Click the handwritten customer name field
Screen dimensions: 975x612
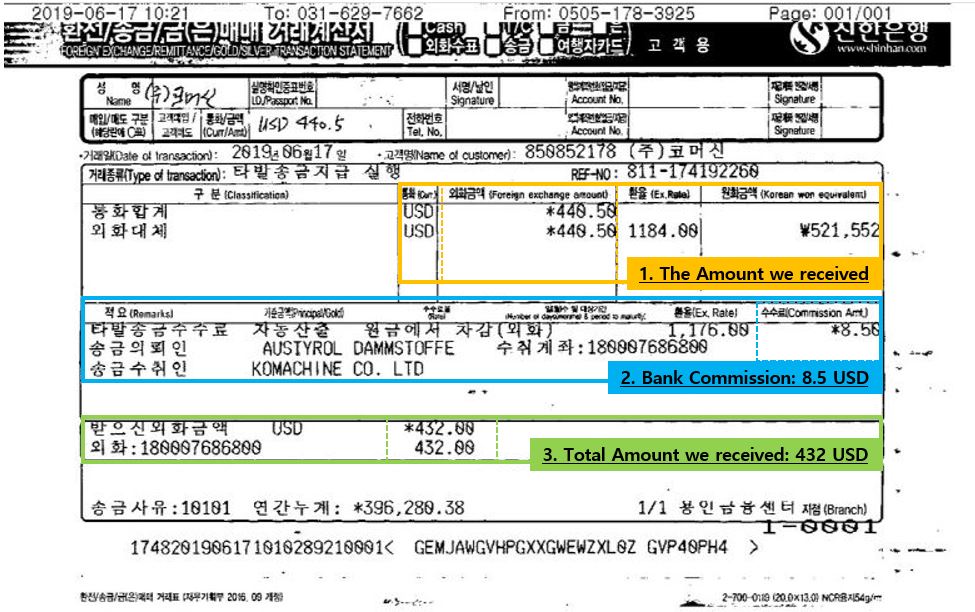click(x=180, y=95)
